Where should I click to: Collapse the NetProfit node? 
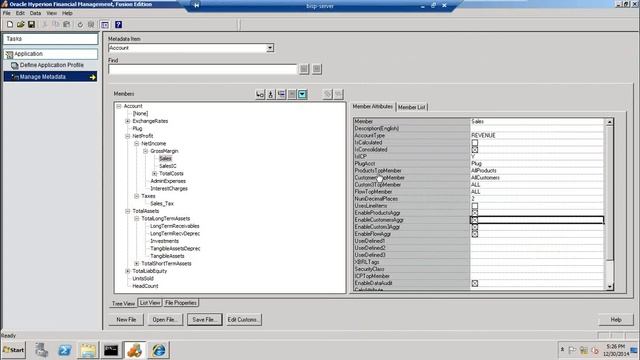128,136
